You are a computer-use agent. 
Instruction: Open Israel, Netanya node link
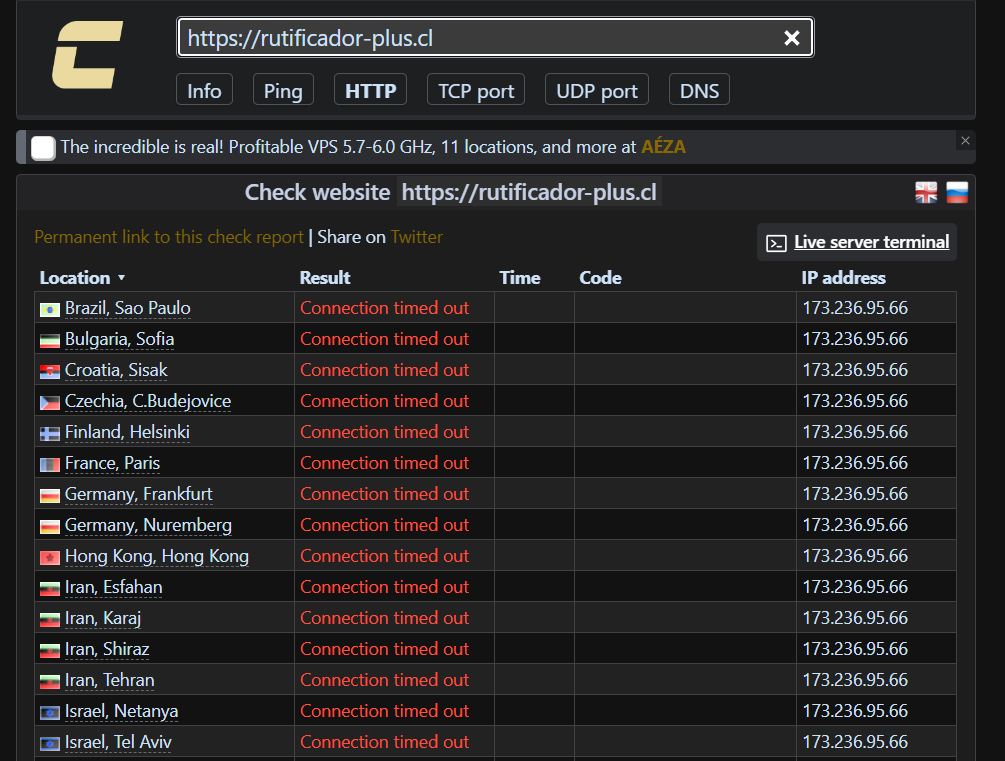coord(121,711)
